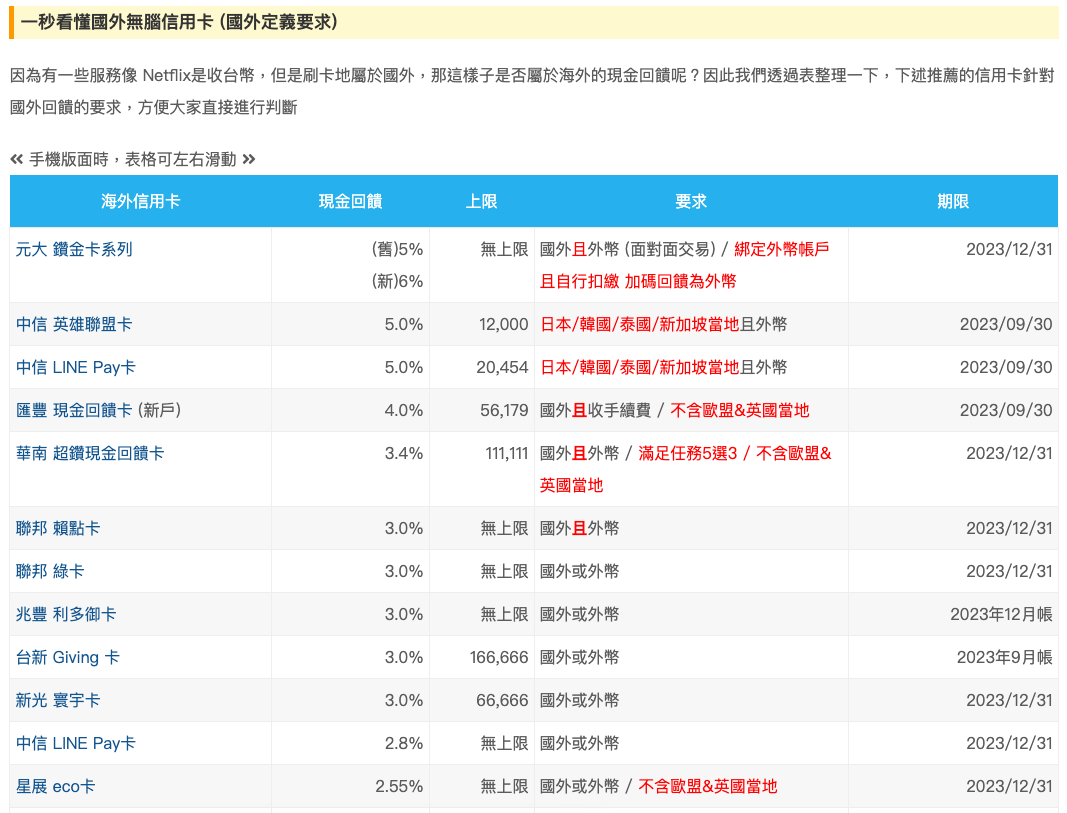Open 兆豐 利多御卡 link
Image resolution: width=1067 pixels, height=813 pixels.
point(66,614)
